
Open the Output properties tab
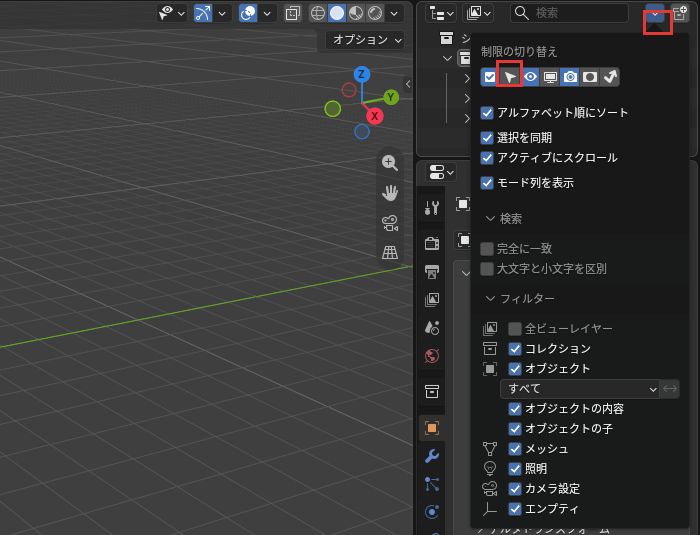click(432, 272)
